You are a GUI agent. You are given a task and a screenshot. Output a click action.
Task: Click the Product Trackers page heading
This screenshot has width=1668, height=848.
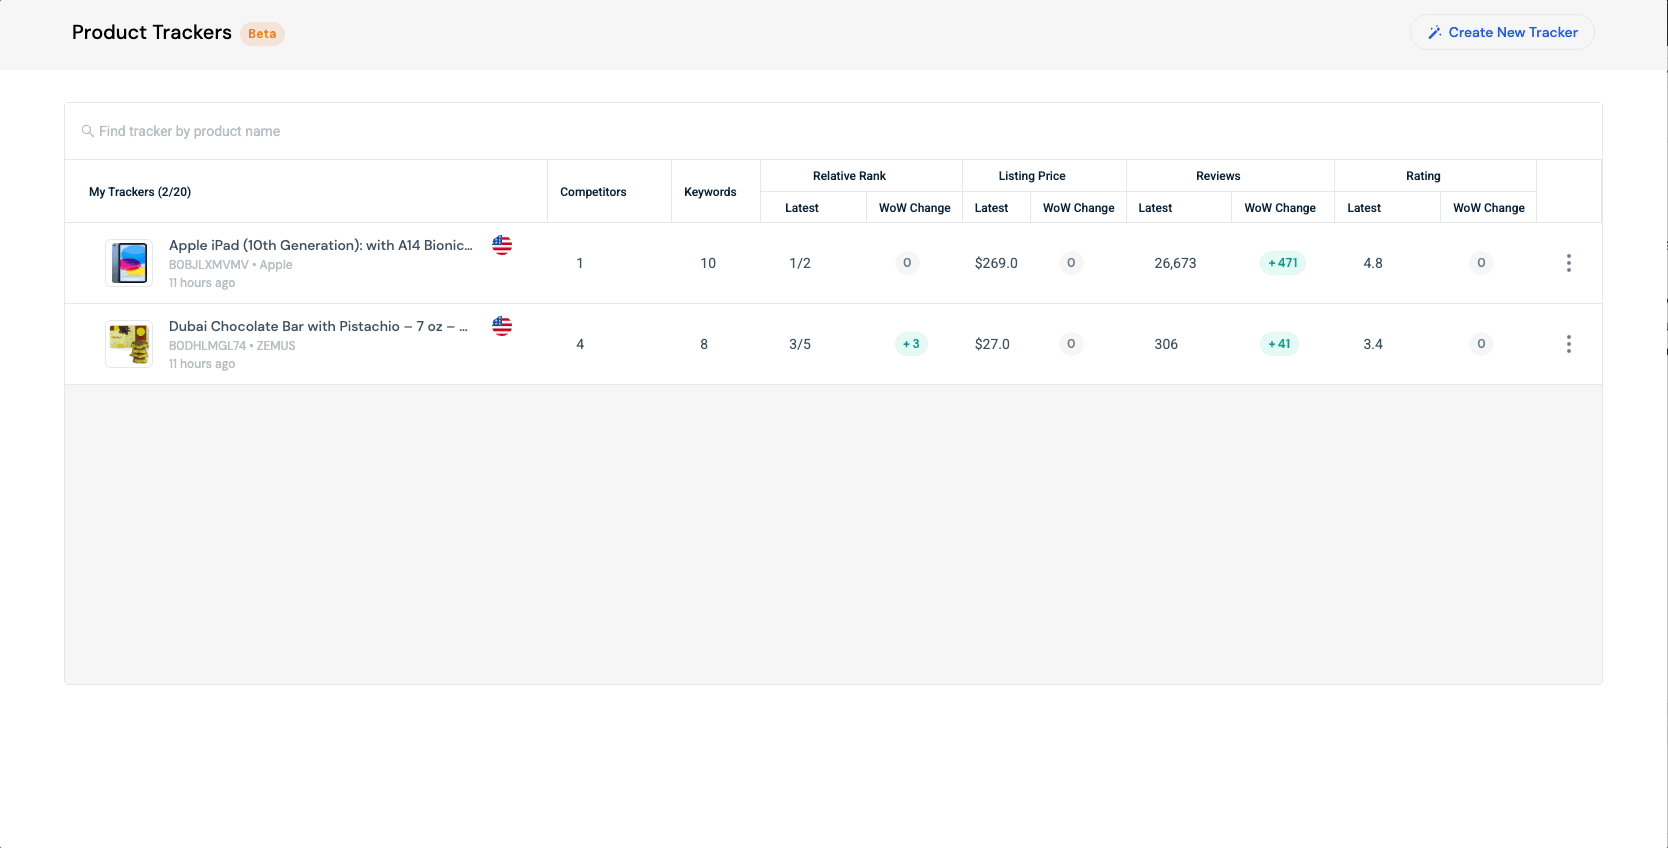point(152,32)
